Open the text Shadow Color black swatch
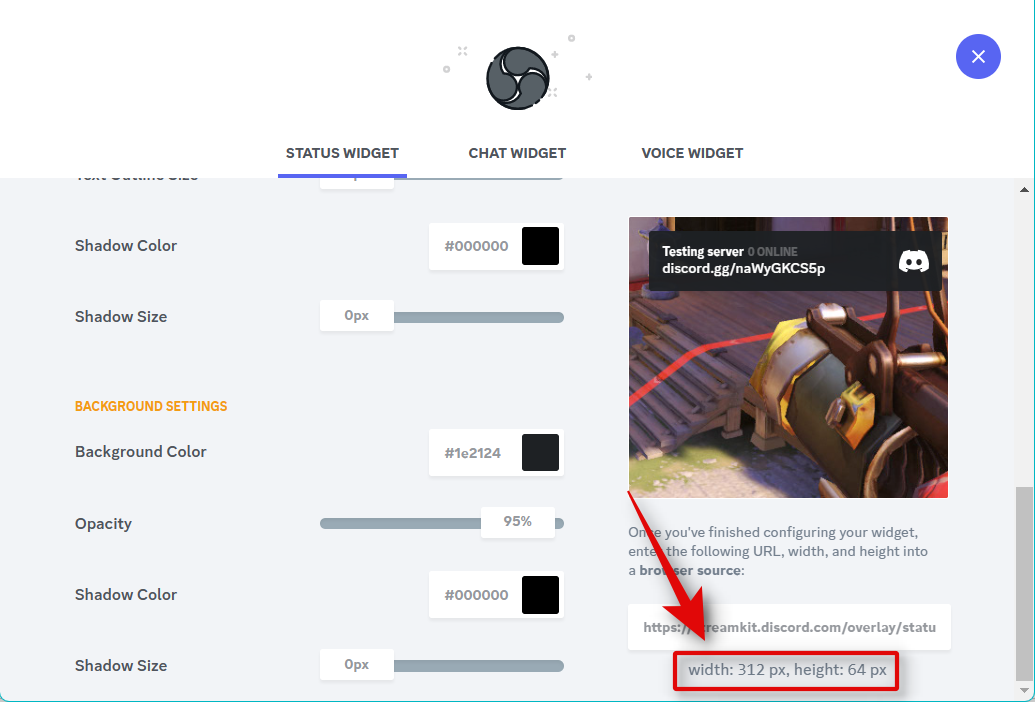This screenshot has width=1035, height=702. (x=540, y=246)
